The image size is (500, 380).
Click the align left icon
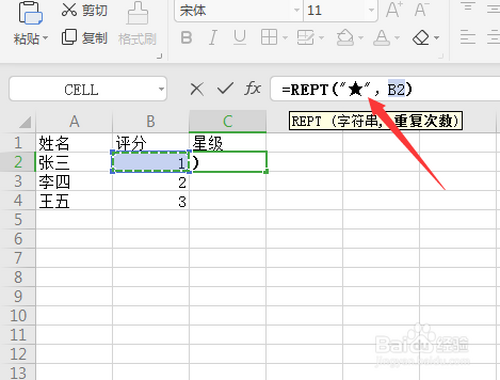[468, 37]
